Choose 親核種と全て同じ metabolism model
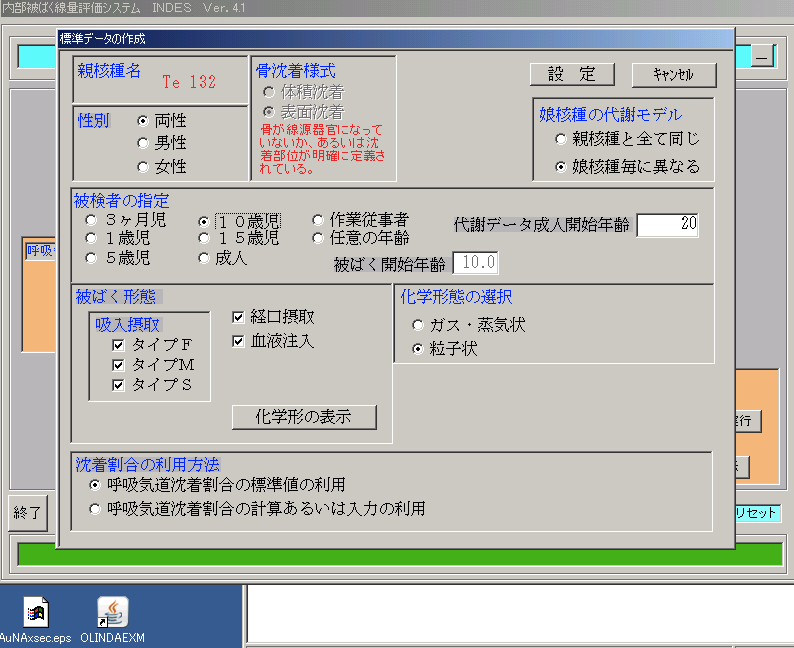 click(561, 139)
